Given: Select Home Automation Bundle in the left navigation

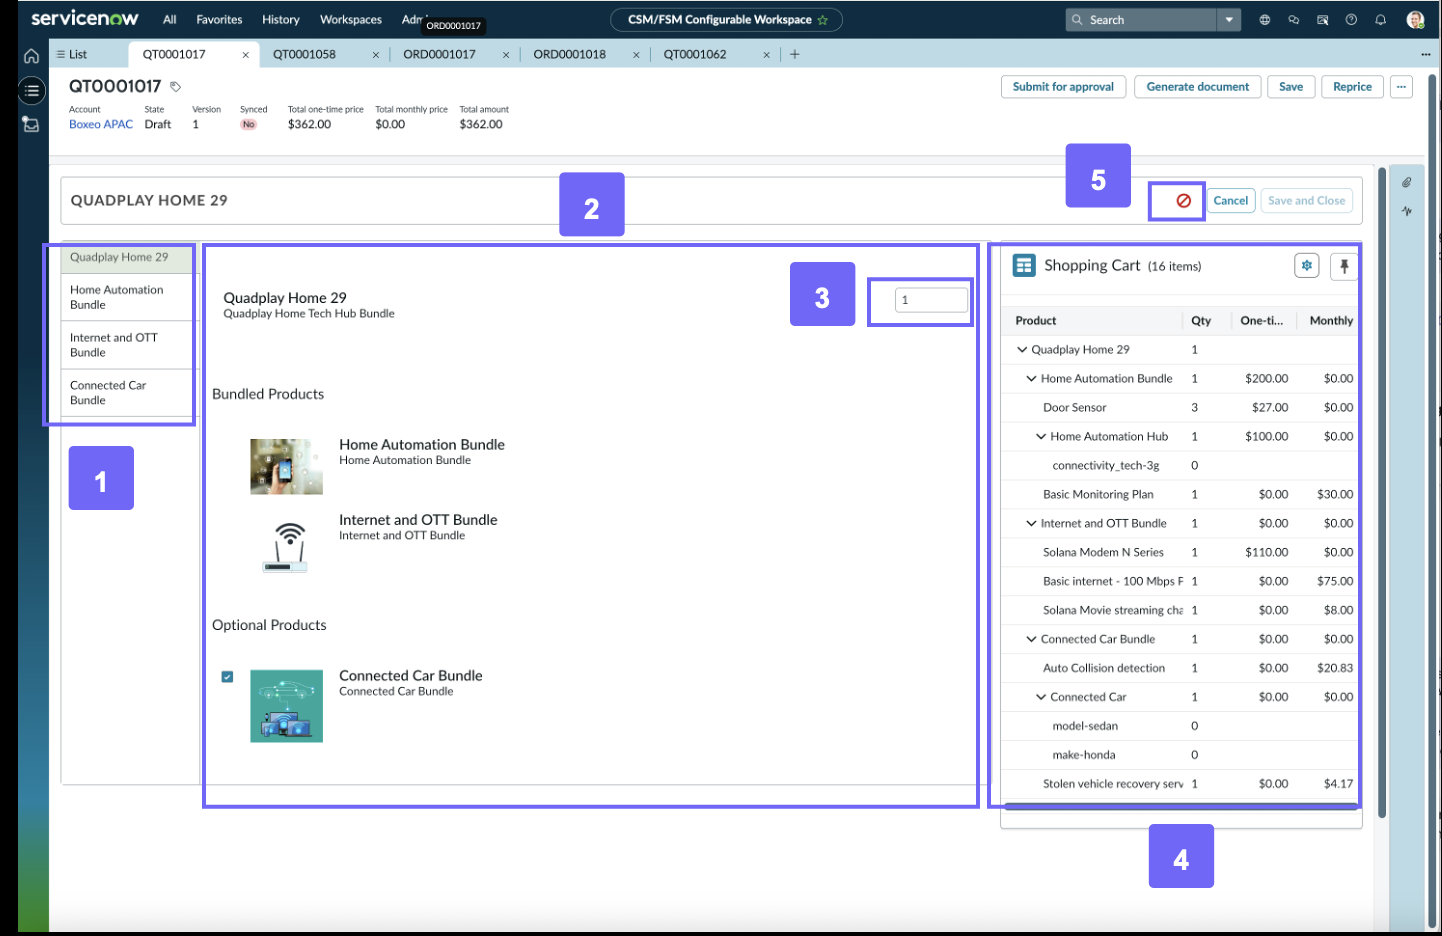Looking at the screenshot, I should 128,297.
